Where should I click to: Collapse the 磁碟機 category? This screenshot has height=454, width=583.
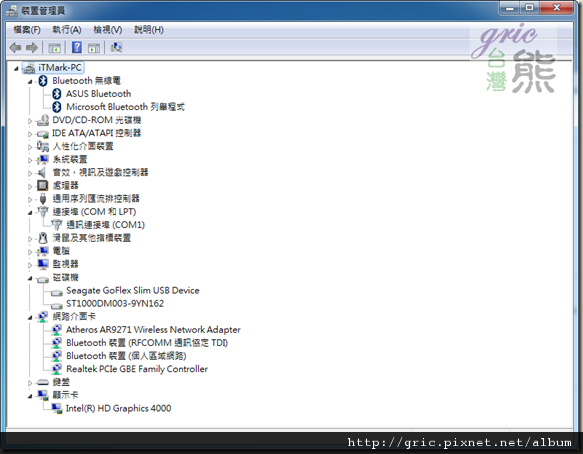point(30,278)
